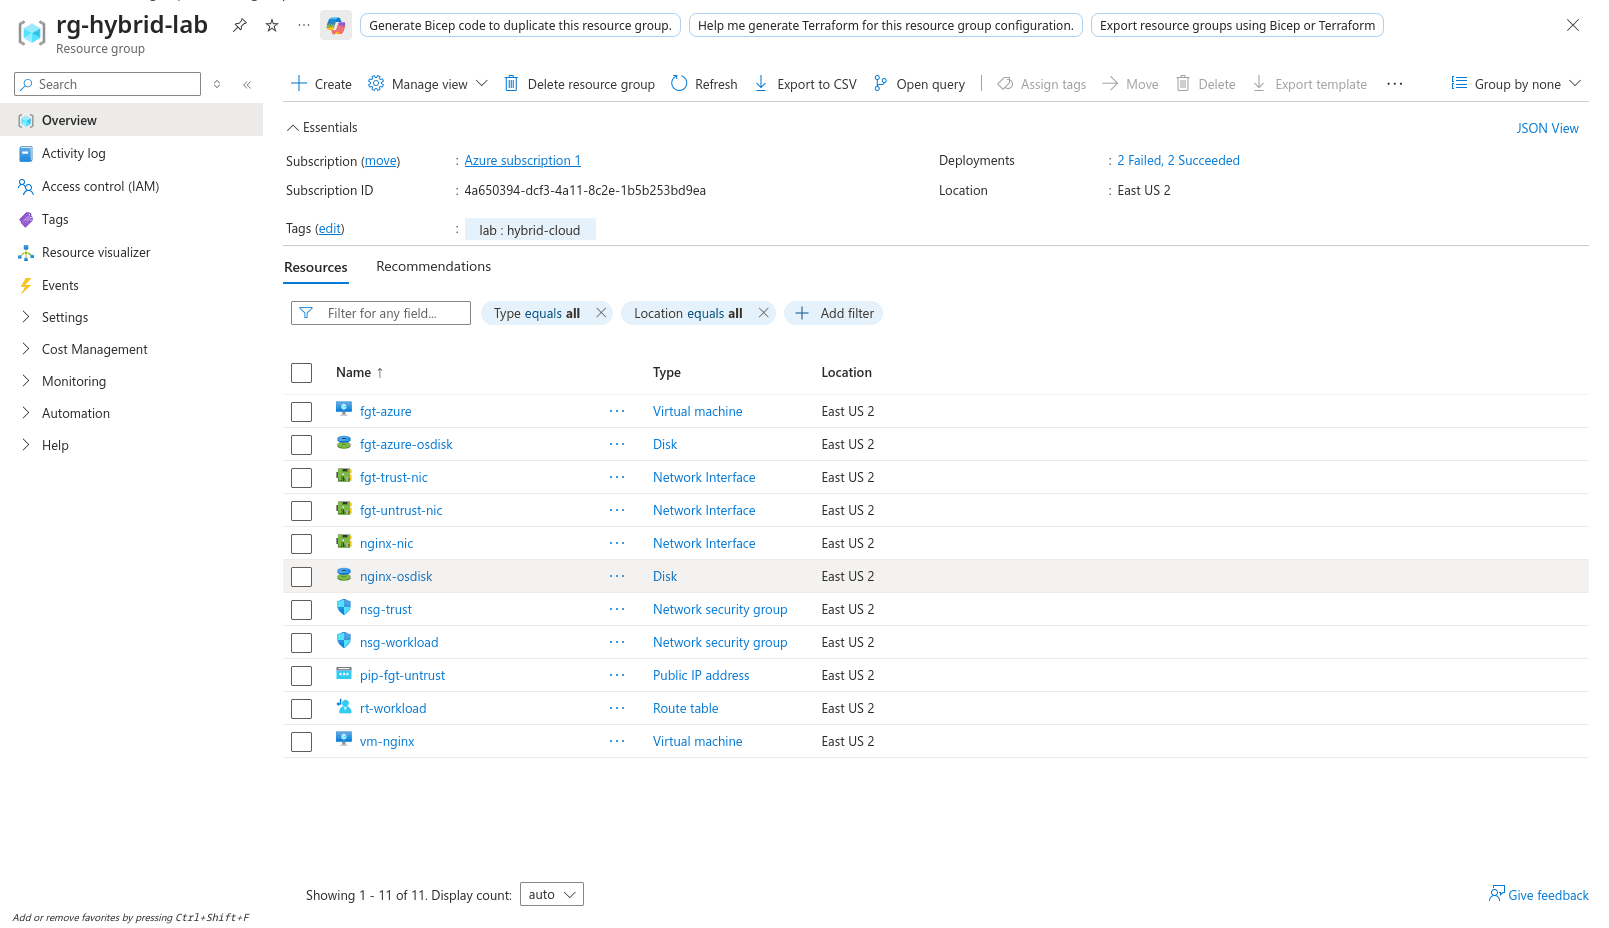Viewport: 1609px width, 928px height.
Task: Check the pip-fgt-untrust row checkbox
Action: pyautogui.click(x=301, y=676)
